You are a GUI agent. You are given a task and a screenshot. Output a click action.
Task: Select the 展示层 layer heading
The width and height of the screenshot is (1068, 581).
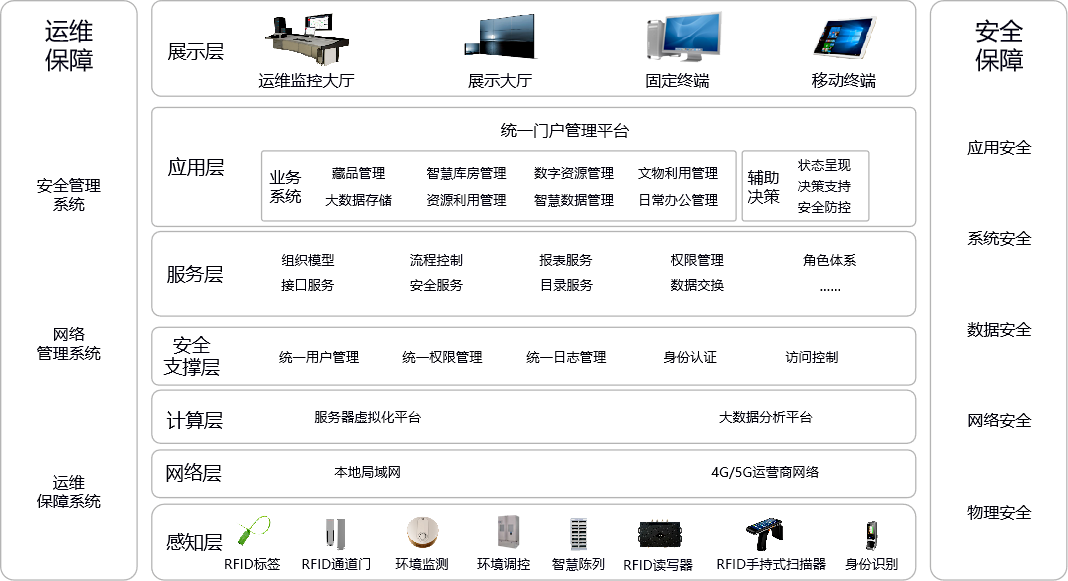click(x=195, y=52)
